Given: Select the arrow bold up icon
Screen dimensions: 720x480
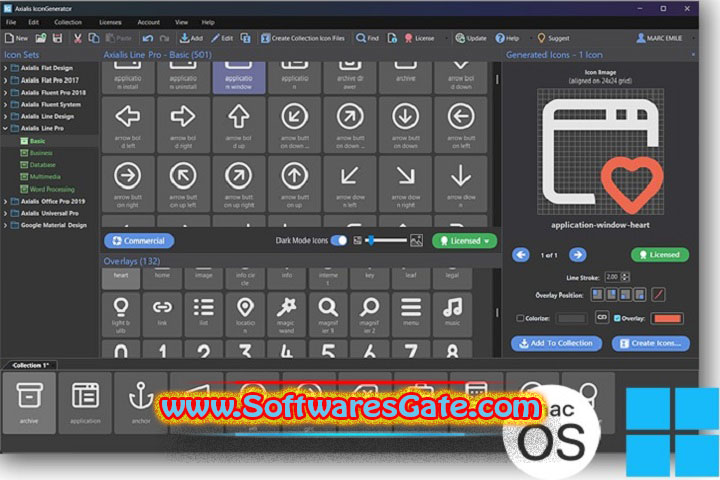Looking at the screenshot, I should 239,124.
